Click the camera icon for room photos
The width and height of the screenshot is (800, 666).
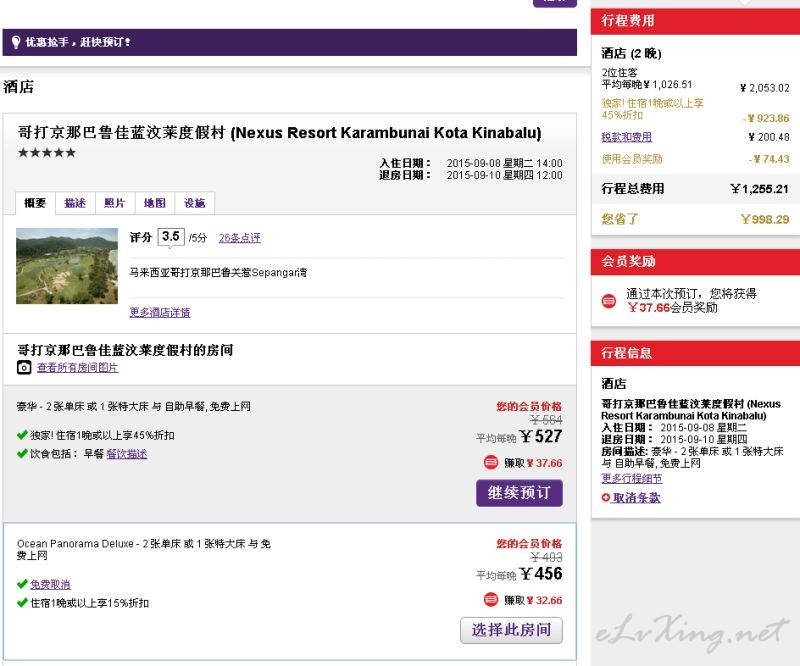(24, 367)
